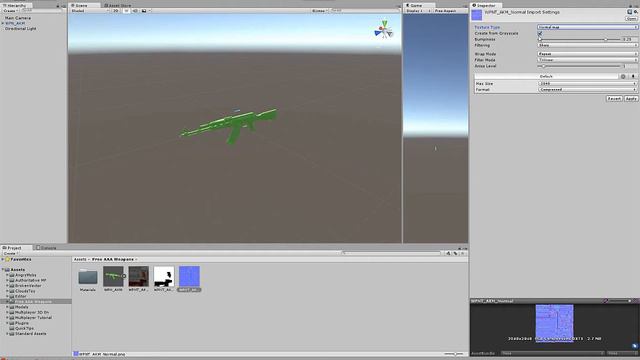Viewport: 640px width, 360px height.
Task: Select the standalone download platform icon tab
Action: [x=633, y=76]
